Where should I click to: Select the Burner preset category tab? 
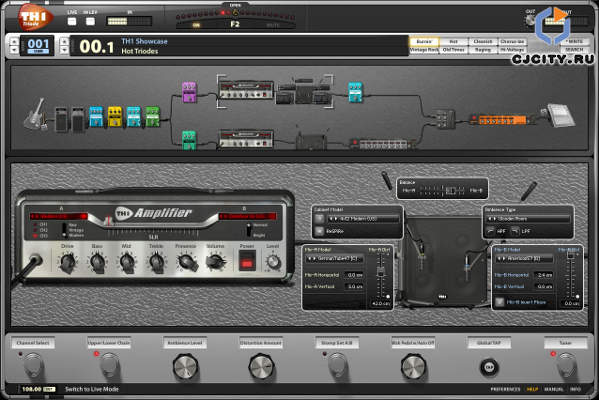point(424,41)
